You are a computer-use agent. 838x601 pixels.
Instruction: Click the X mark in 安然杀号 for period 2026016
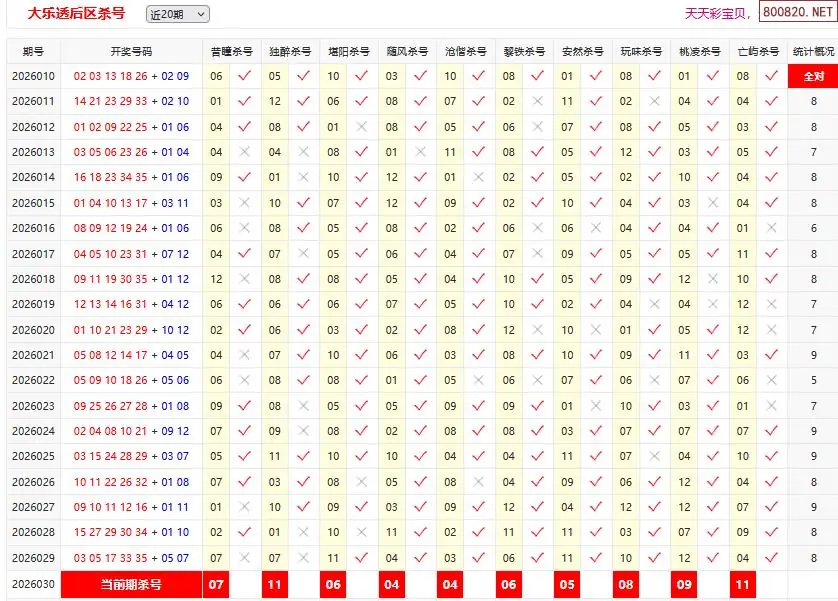pos(596,228)
